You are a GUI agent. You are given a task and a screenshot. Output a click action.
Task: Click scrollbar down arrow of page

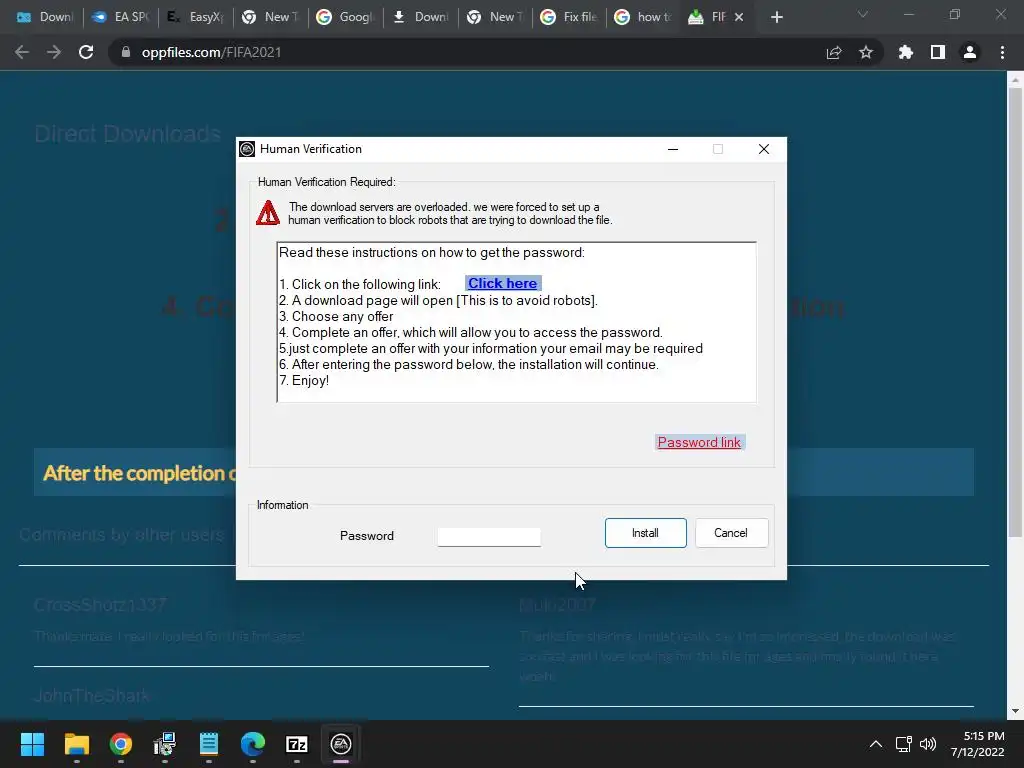(x=1015, y=711)
